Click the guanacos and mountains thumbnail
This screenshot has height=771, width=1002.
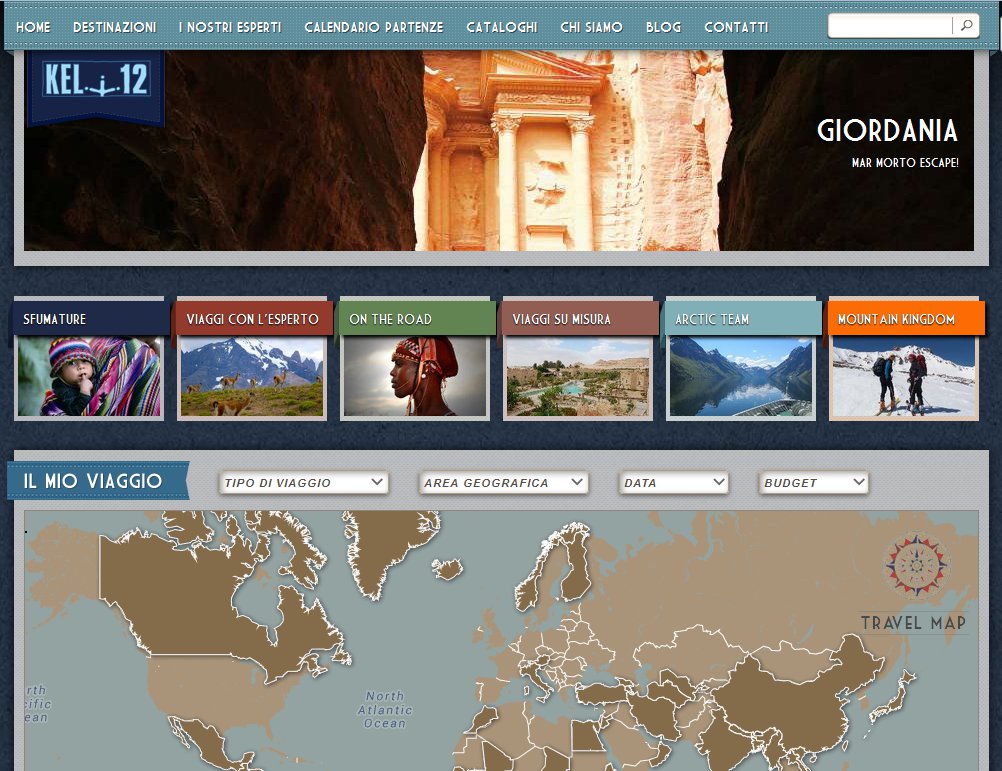(x=252, y=377)
